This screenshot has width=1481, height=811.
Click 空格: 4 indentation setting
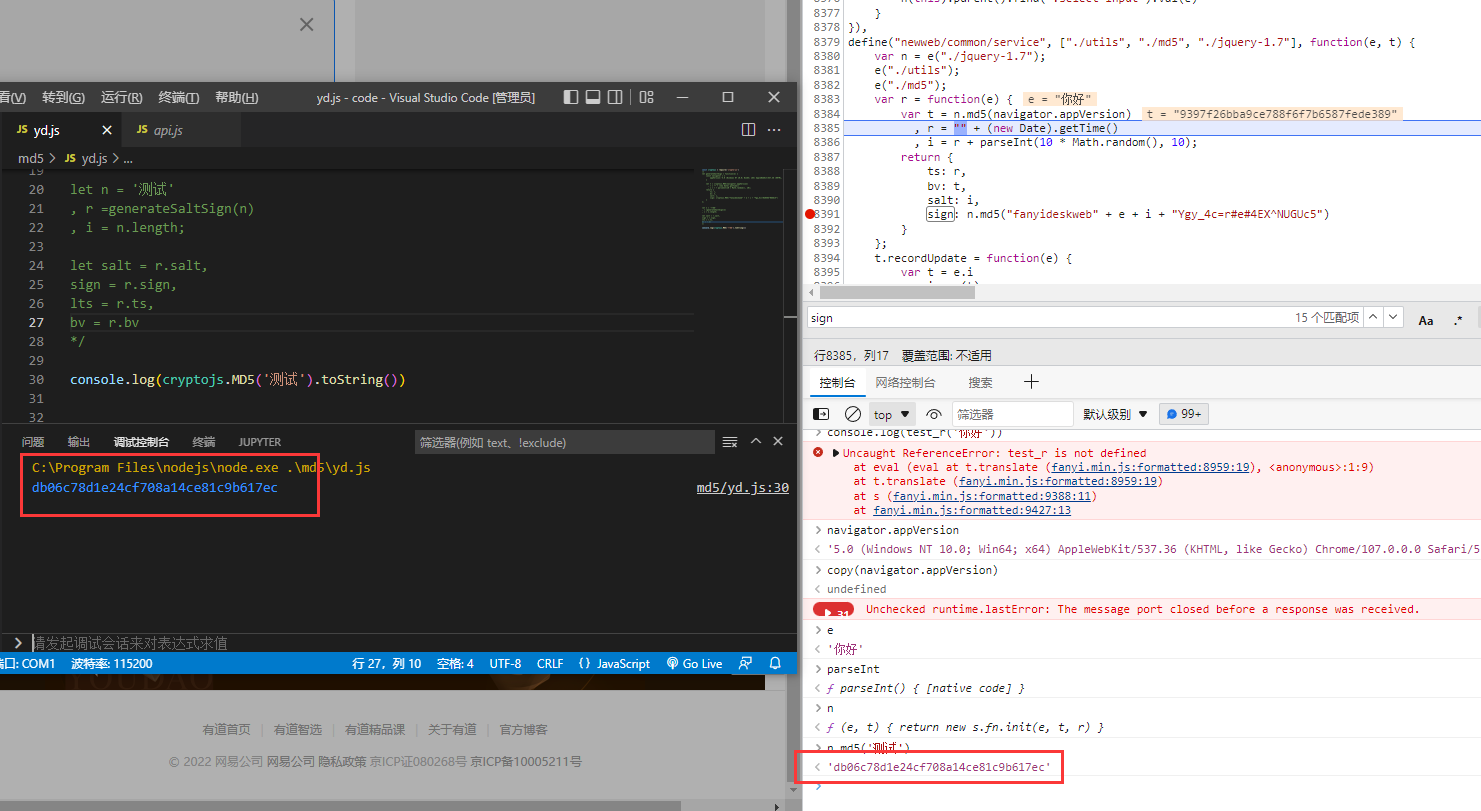pyautogui.click(x=455, y=663)
